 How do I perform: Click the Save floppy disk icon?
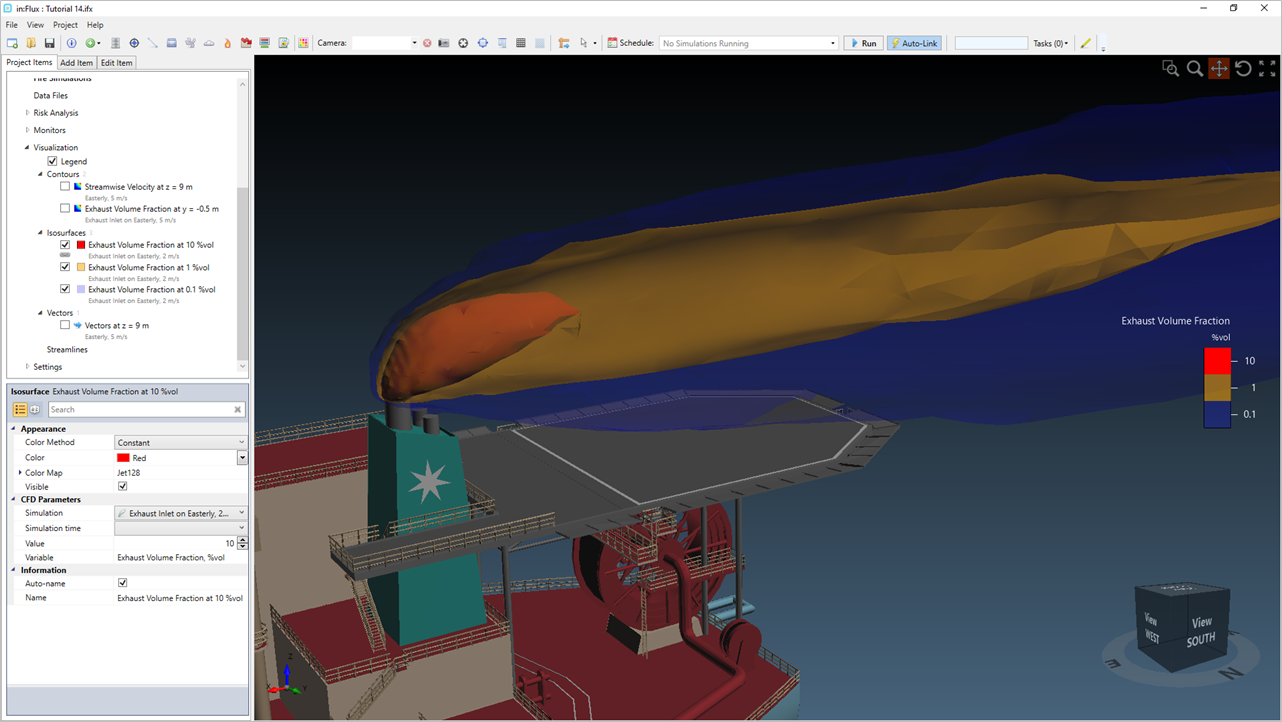pos(49,43)
